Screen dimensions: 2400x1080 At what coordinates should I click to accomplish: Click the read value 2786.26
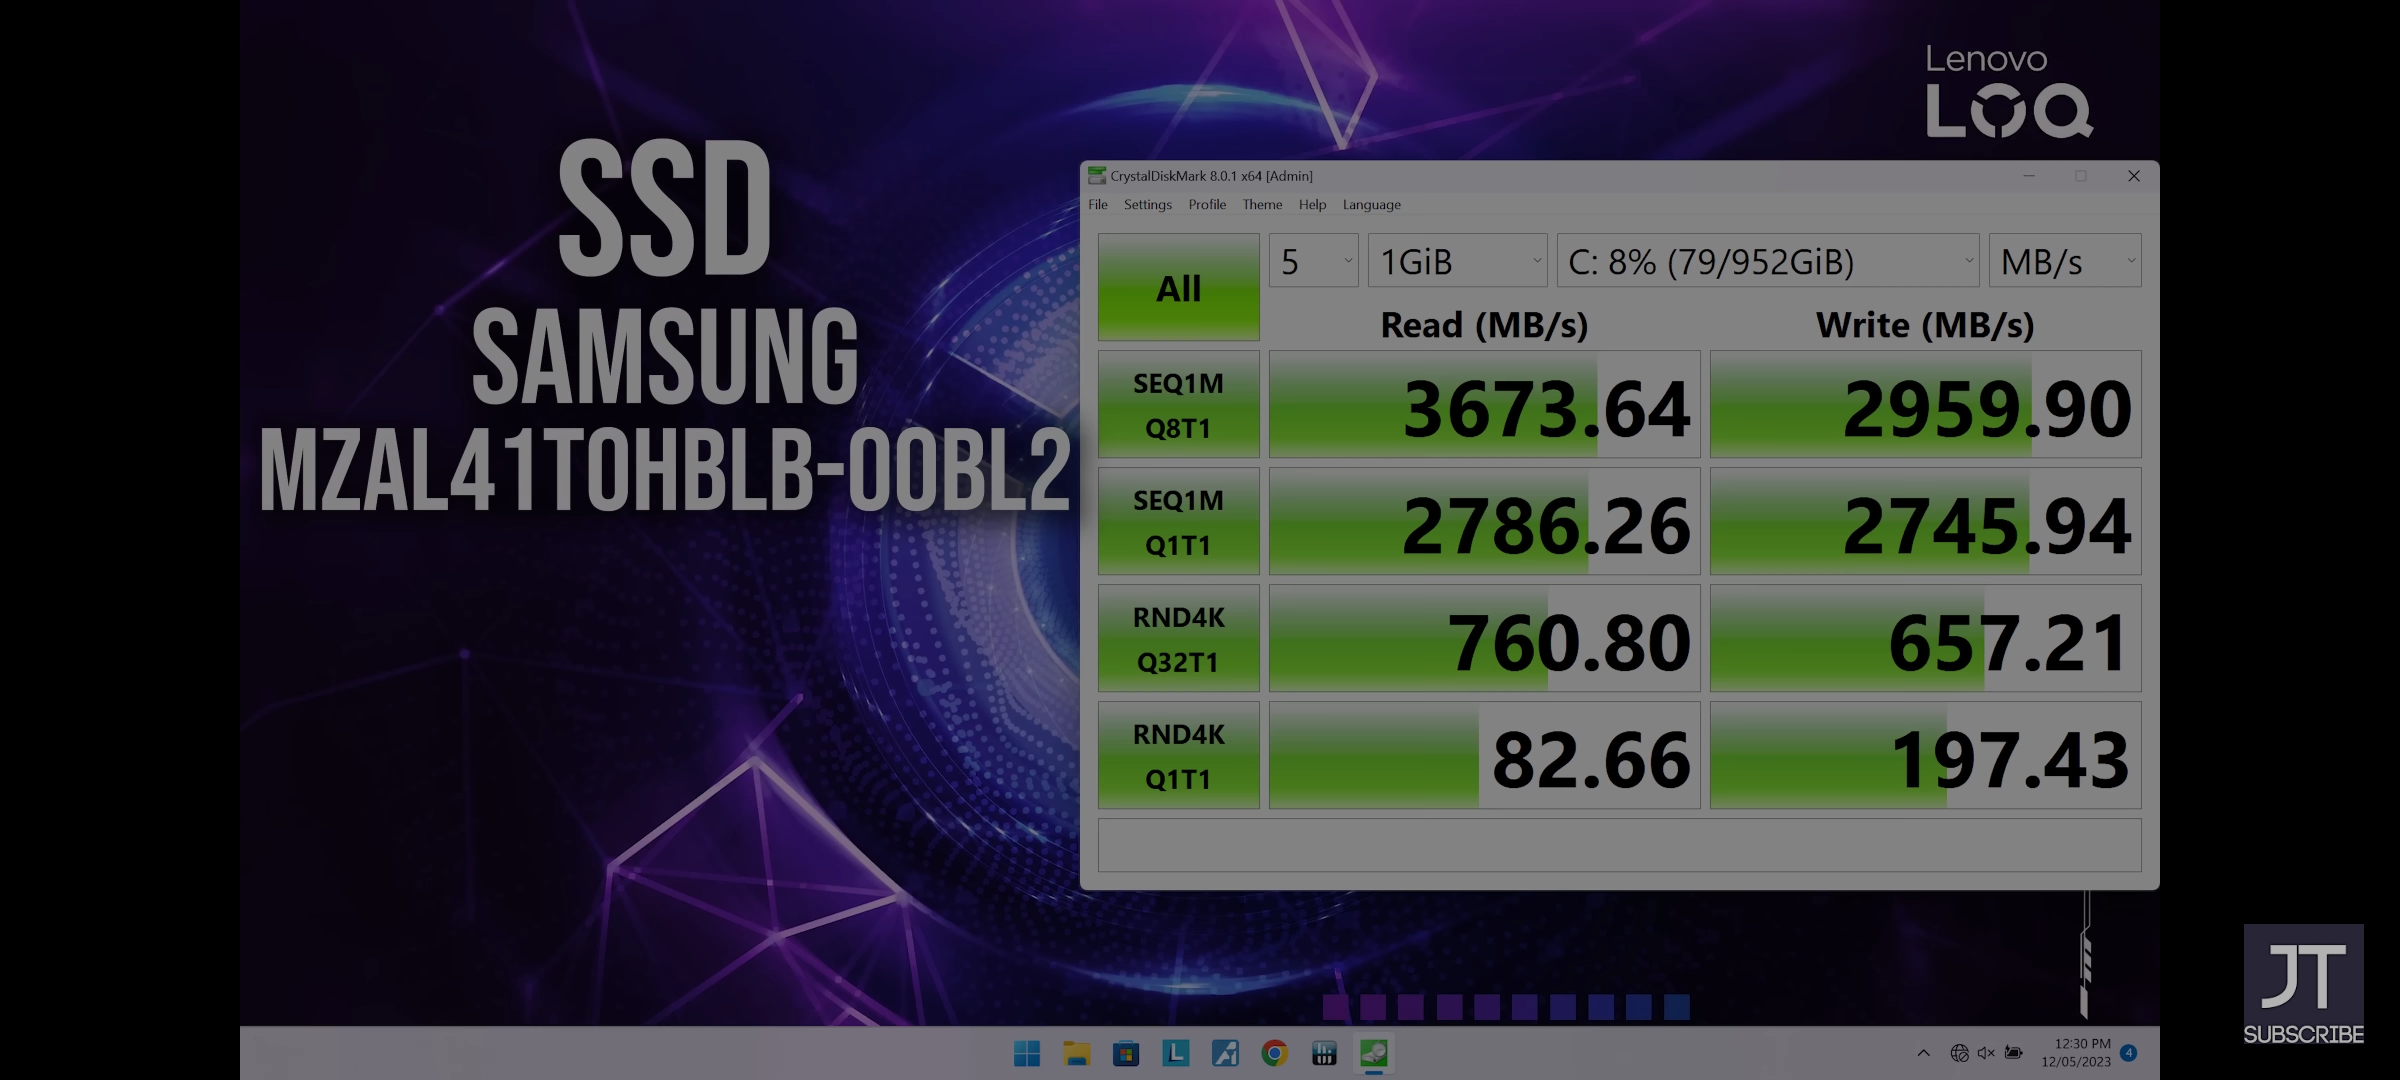pyautogui.click(x=1485, y=522)
